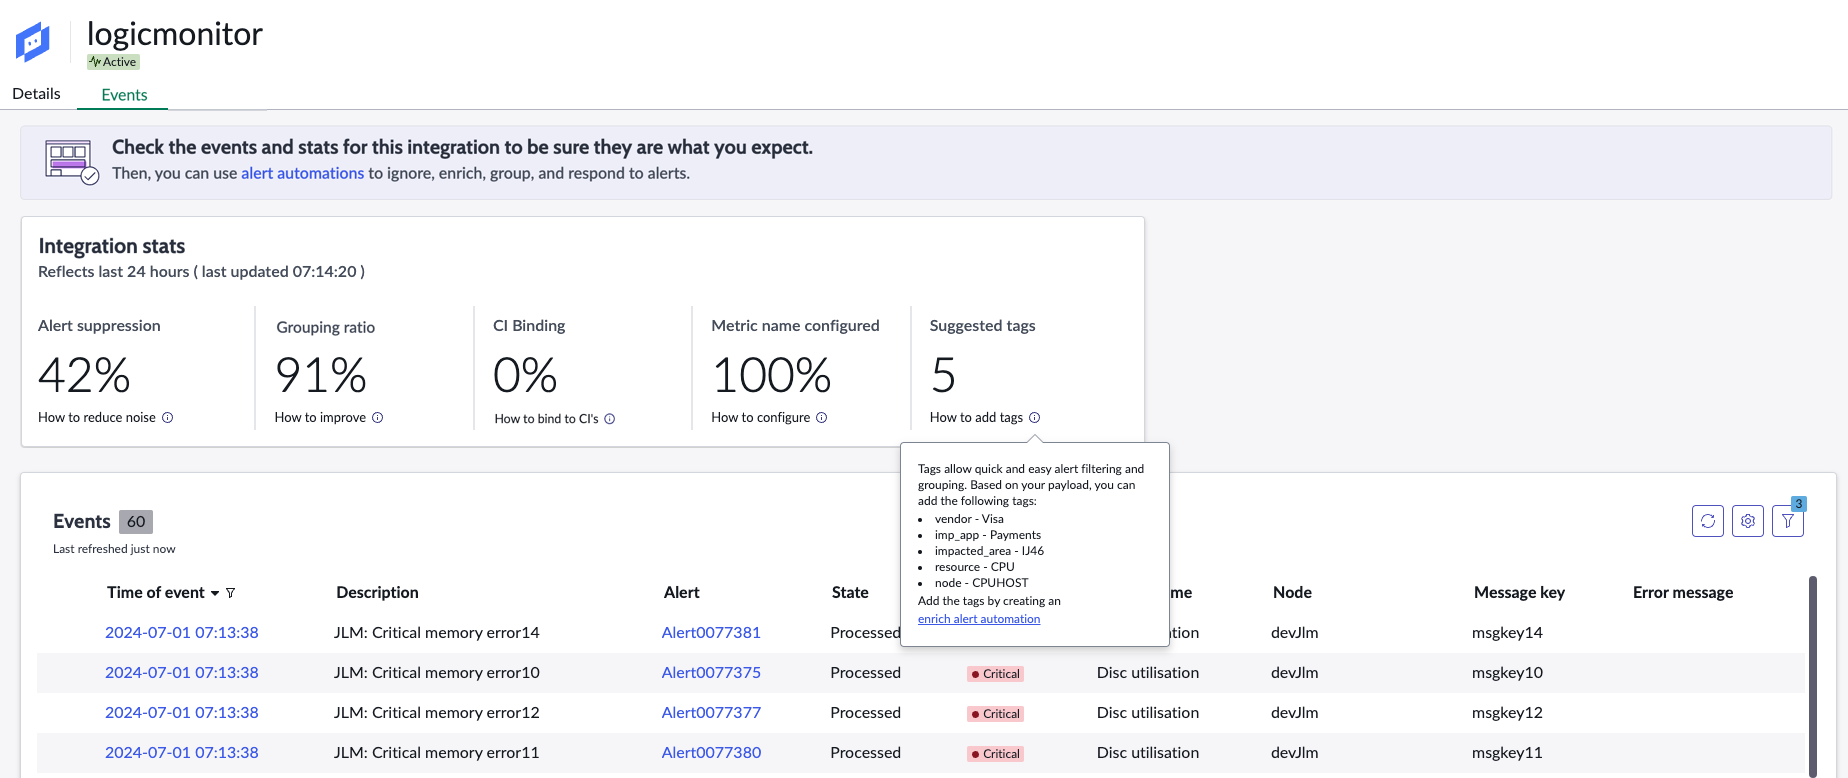1848x778 pixels.
Task: Select the Events tab
Action: point(124,95)
